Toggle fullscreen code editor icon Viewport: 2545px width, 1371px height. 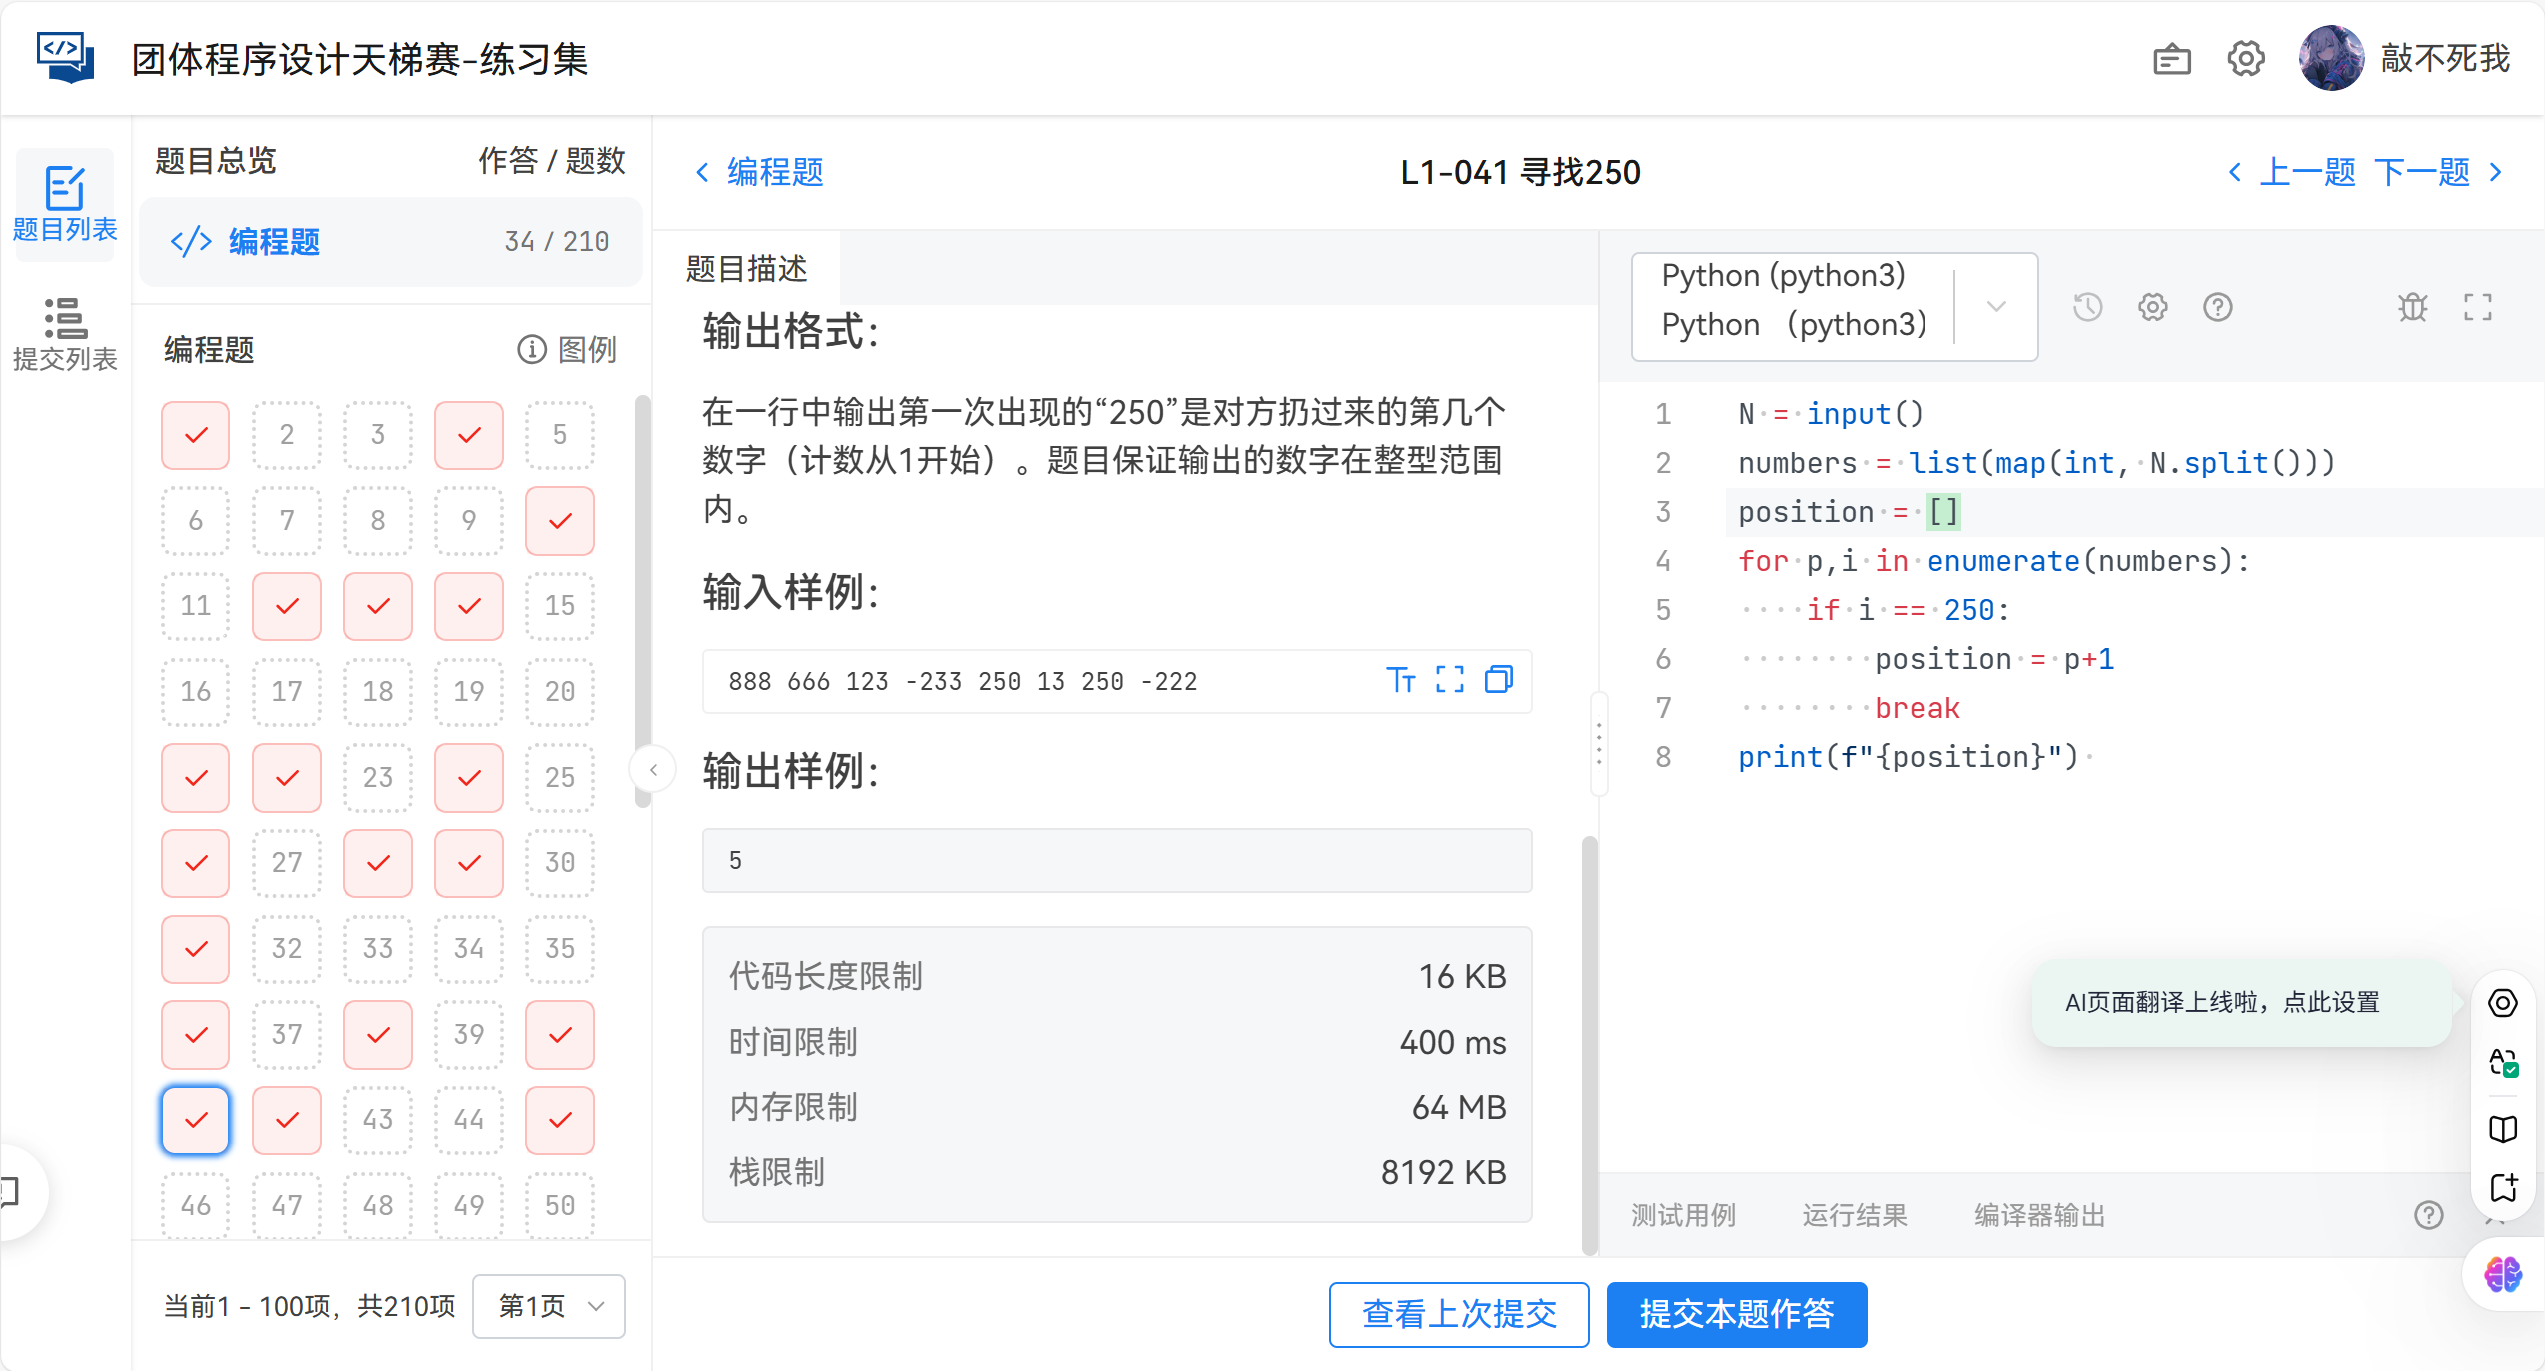coord(2477,307)
